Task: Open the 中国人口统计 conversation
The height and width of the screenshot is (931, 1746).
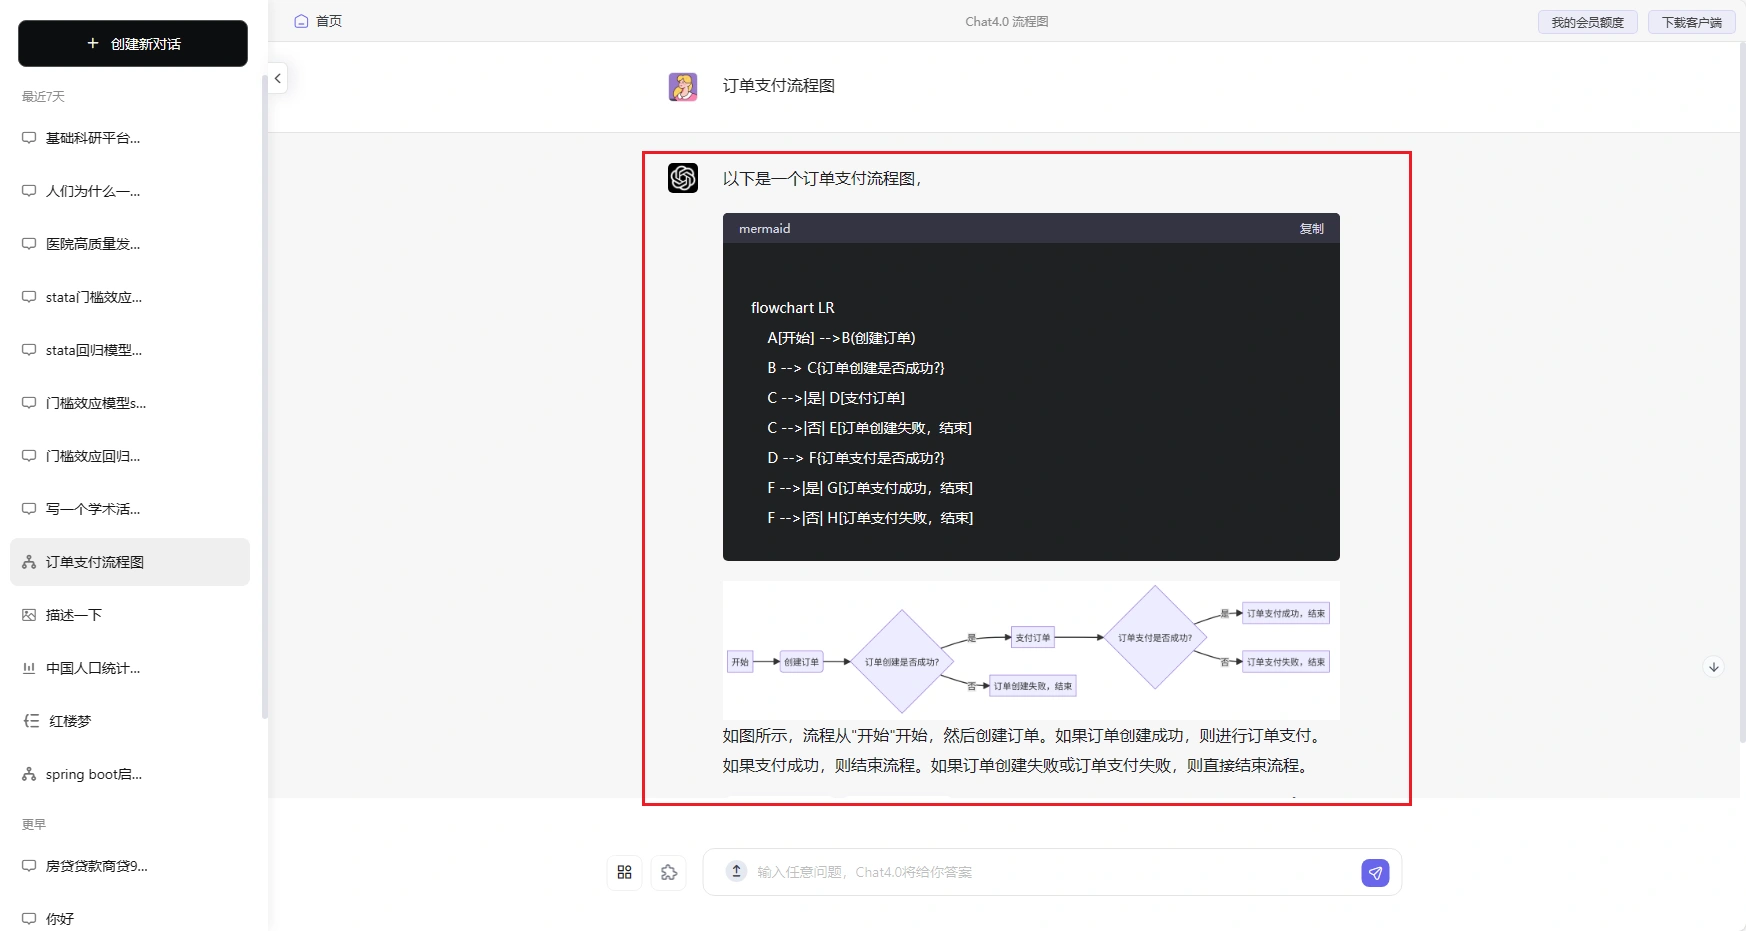Action: (x=130, y=668)
